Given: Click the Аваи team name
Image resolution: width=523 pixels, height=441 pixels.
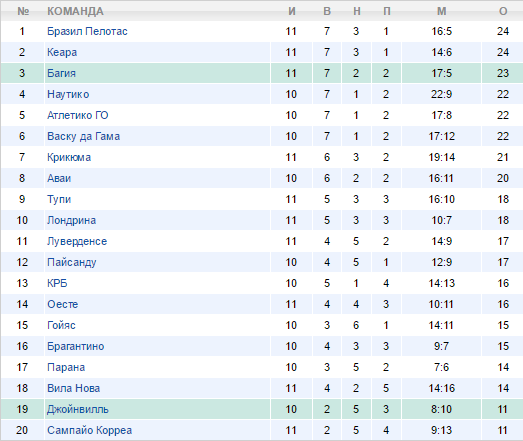Looking at the screenshot, I should tap(59, 178).
